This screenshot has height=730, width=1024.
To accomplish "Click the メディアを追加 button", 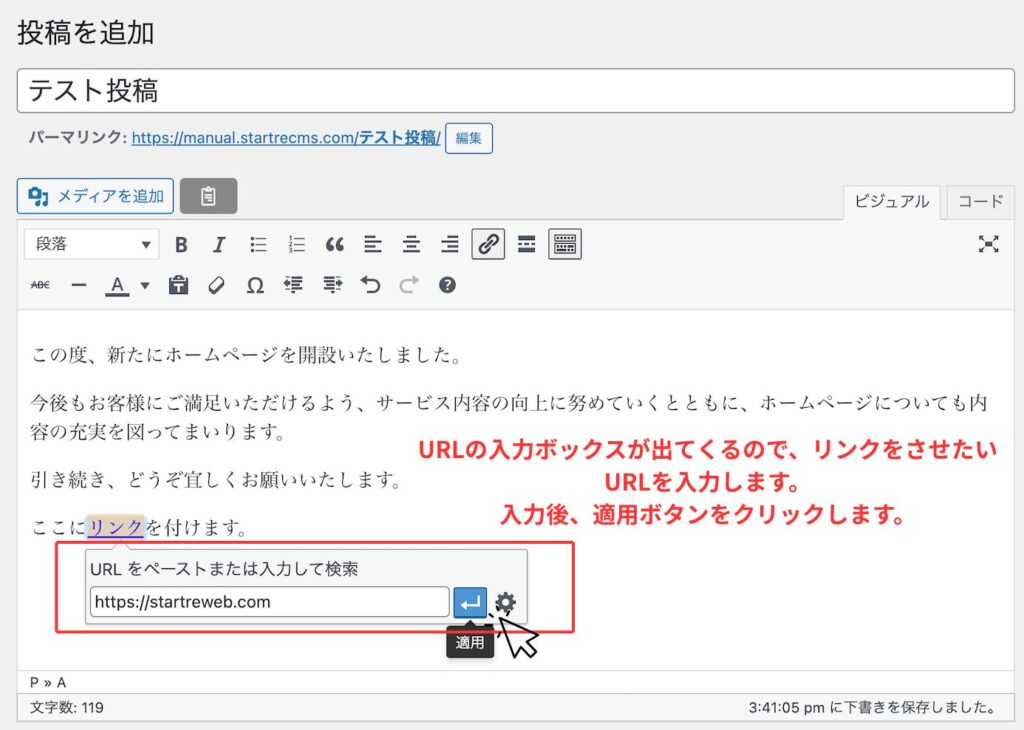I will 96,196.
